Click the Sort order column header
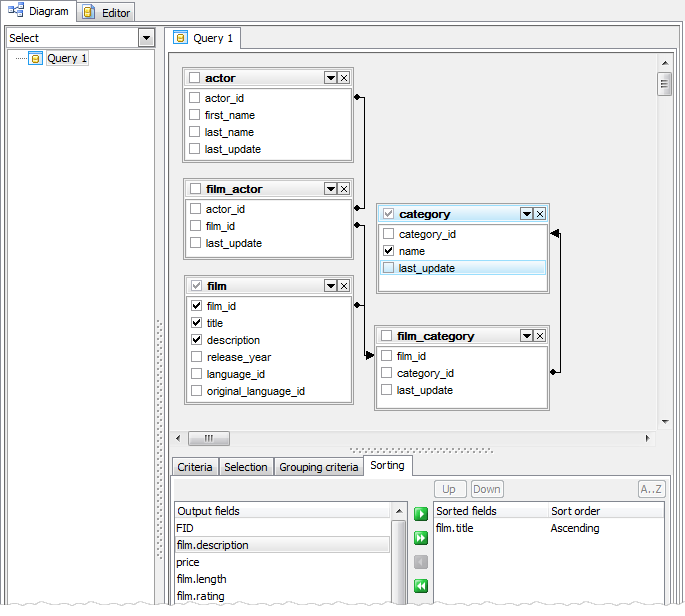This screenshot has height=616, width=685. coord(606,511)
